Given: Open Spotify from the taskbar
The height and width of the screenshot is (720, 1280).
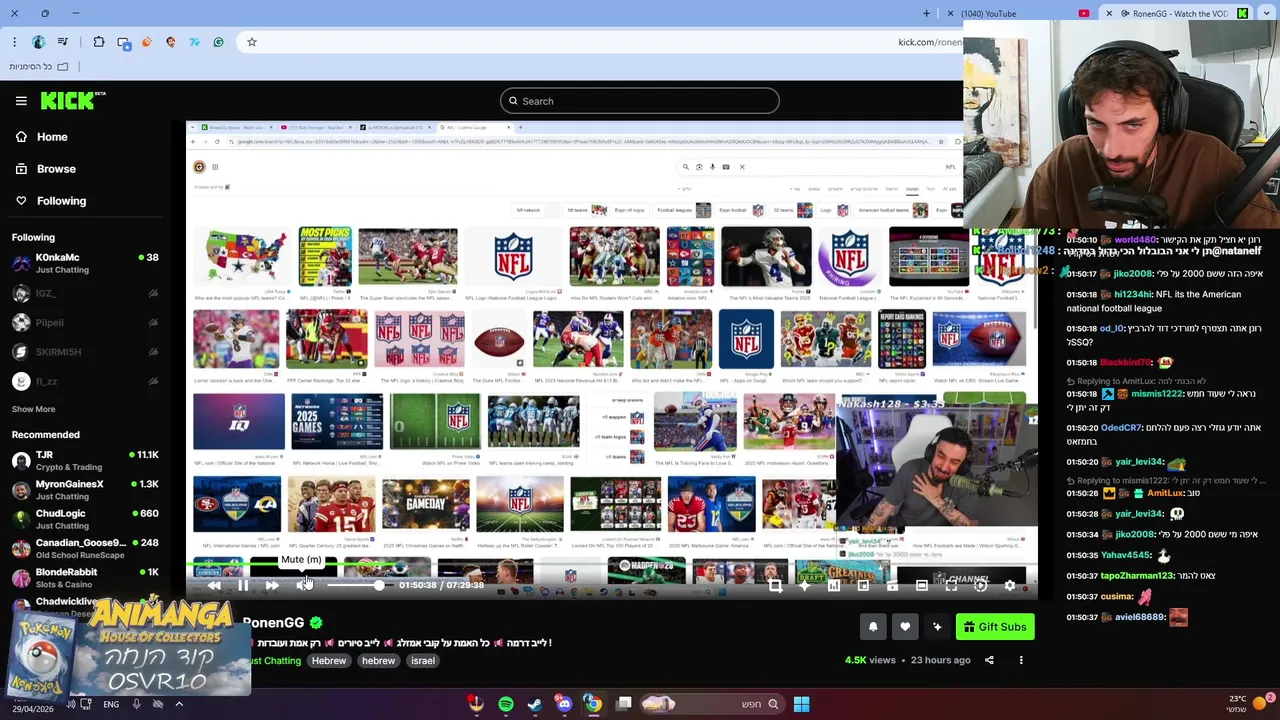Looking at the screenshot, I should click(506, 704).
